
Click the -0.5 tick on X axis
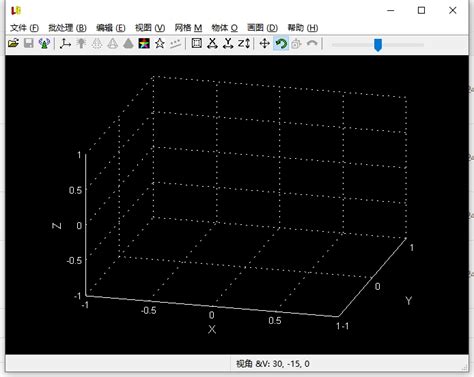pyautogui.click(x=149, y=310)
